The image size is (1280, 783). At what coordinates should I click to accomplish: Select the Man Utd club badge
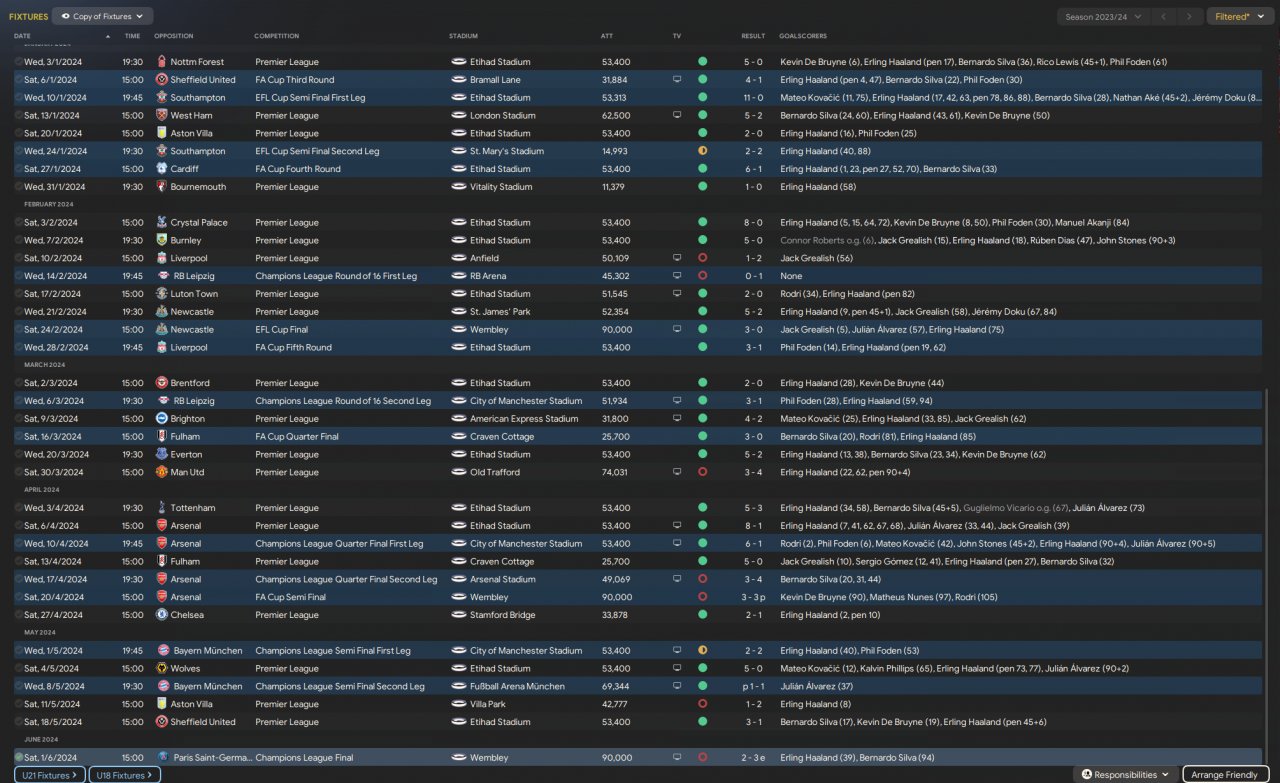coord(162,472)
